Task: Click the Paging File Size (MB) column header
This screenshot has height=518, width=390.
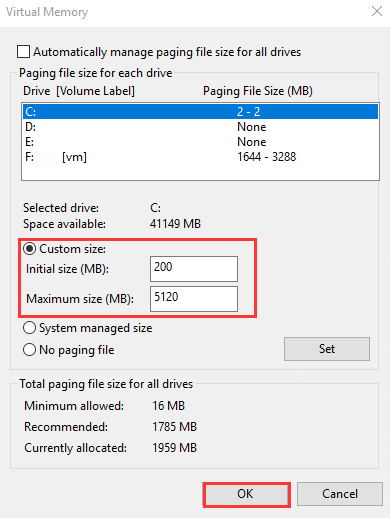Action: (x=258, y=91)
